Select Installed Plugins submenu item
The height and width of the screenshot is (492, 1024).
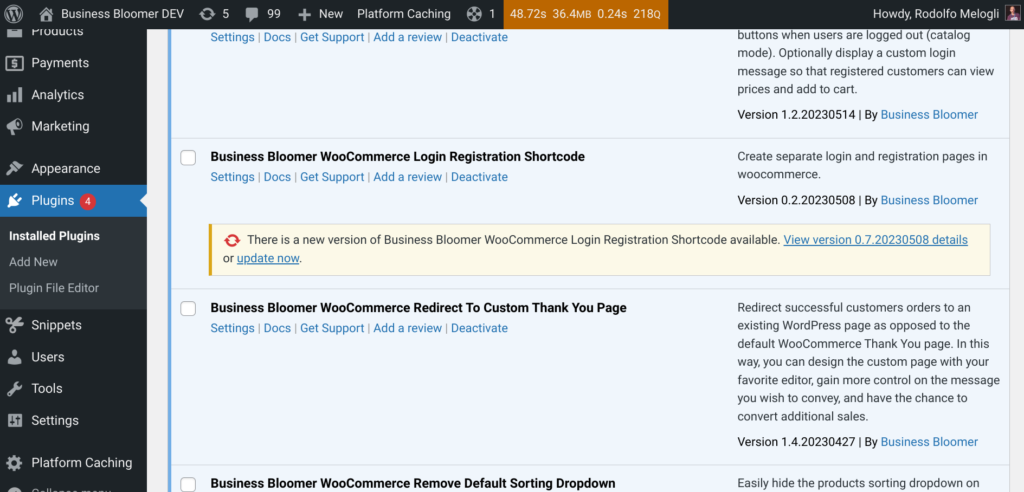pos(54,236)
